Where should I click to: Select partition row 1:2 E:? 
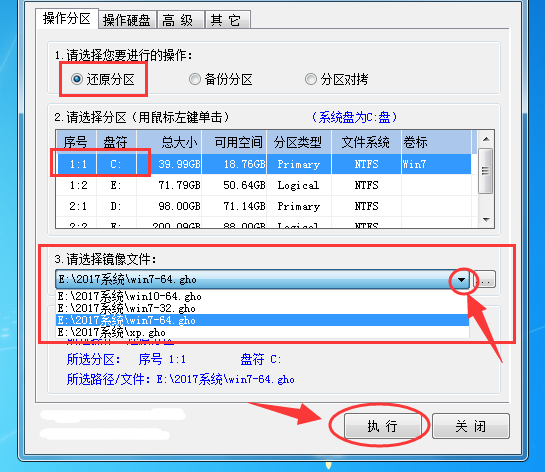pos(263,185)
